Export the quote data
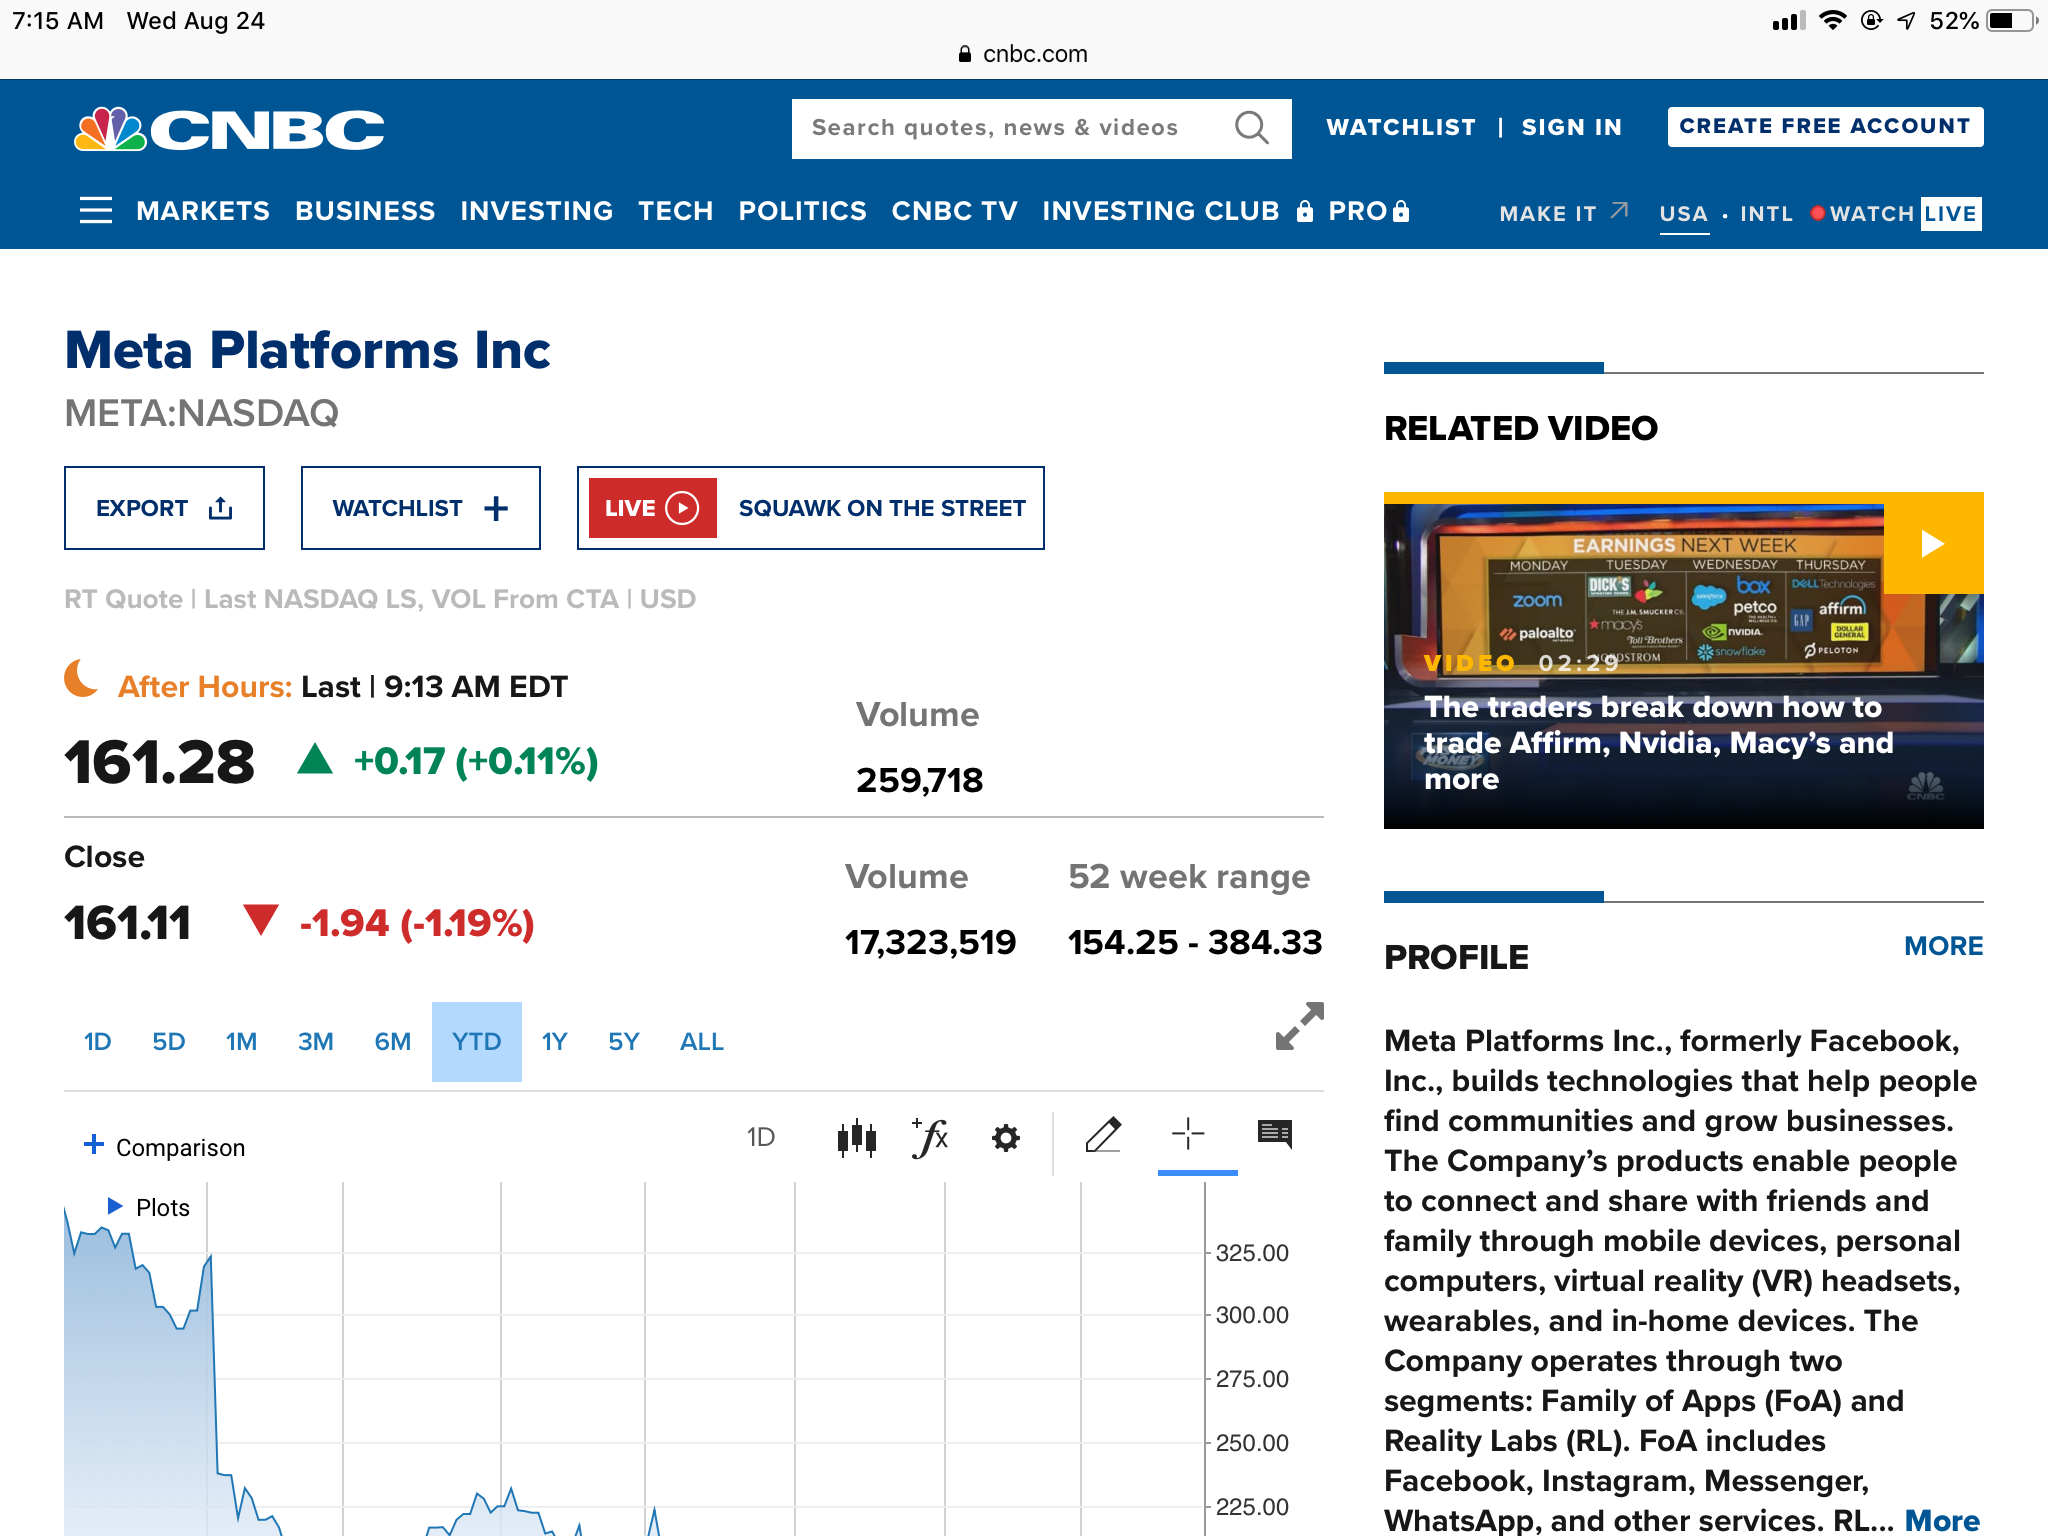The image size is (2048, 1536). (164, 508)
